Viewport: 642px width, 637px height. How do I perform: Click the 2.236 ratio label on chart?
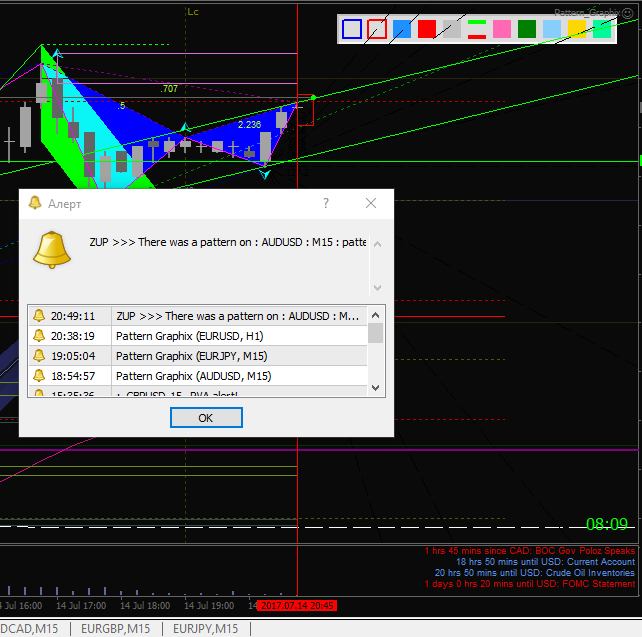(249, 124)
